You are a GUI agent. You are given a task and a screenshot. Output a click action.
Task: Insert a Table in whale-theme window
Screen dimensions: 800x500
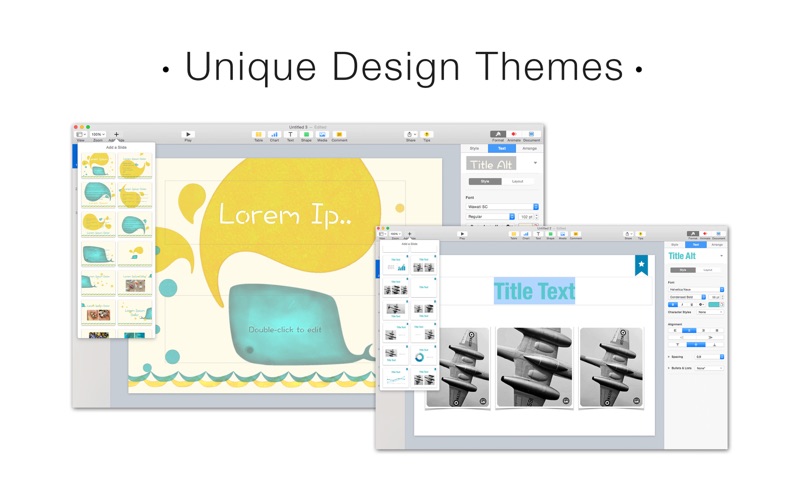tap(259, 135)
